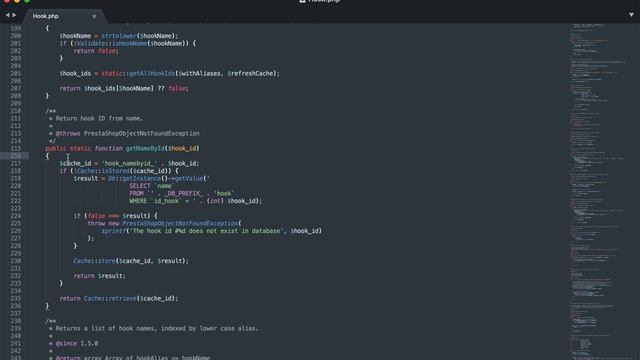
Task: Select the Hook.php tab
Action: coord(46,16)
